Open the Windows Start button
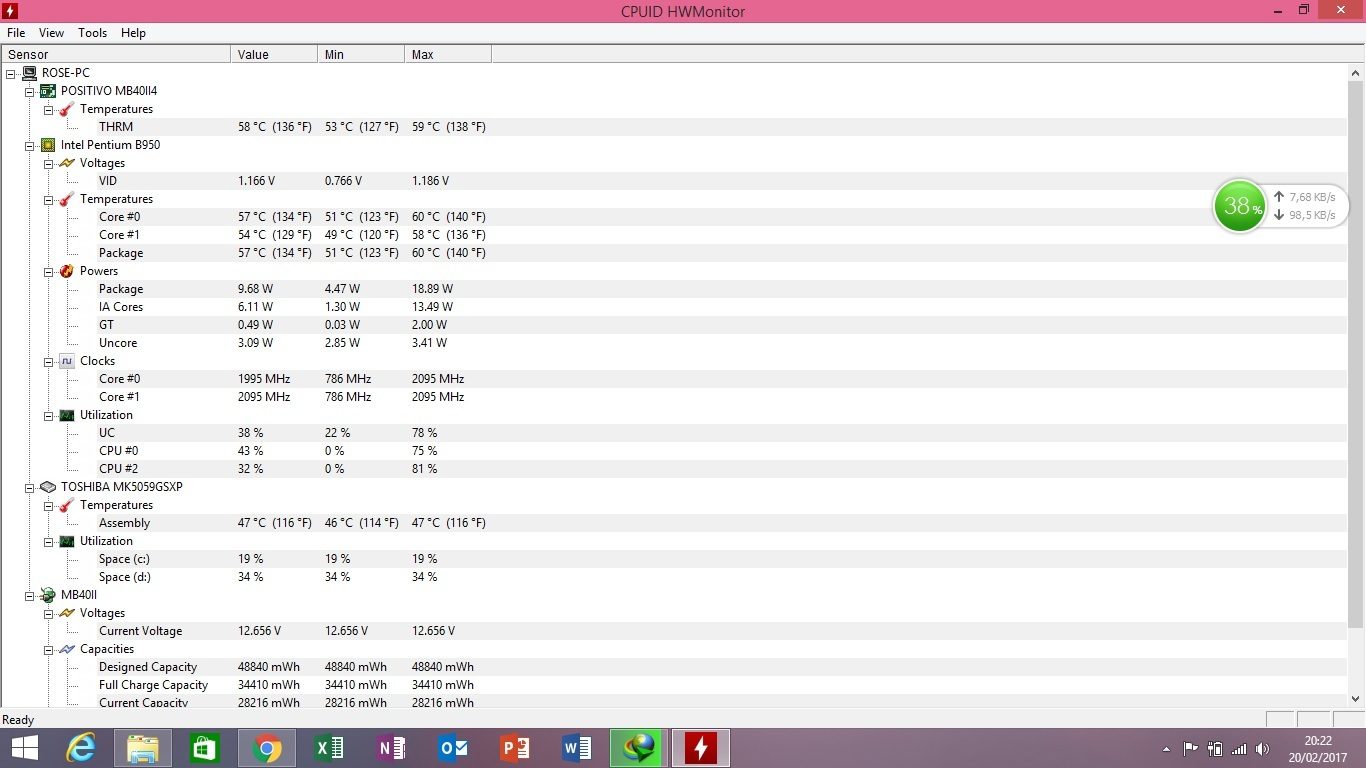 click(x=25, y=748)
